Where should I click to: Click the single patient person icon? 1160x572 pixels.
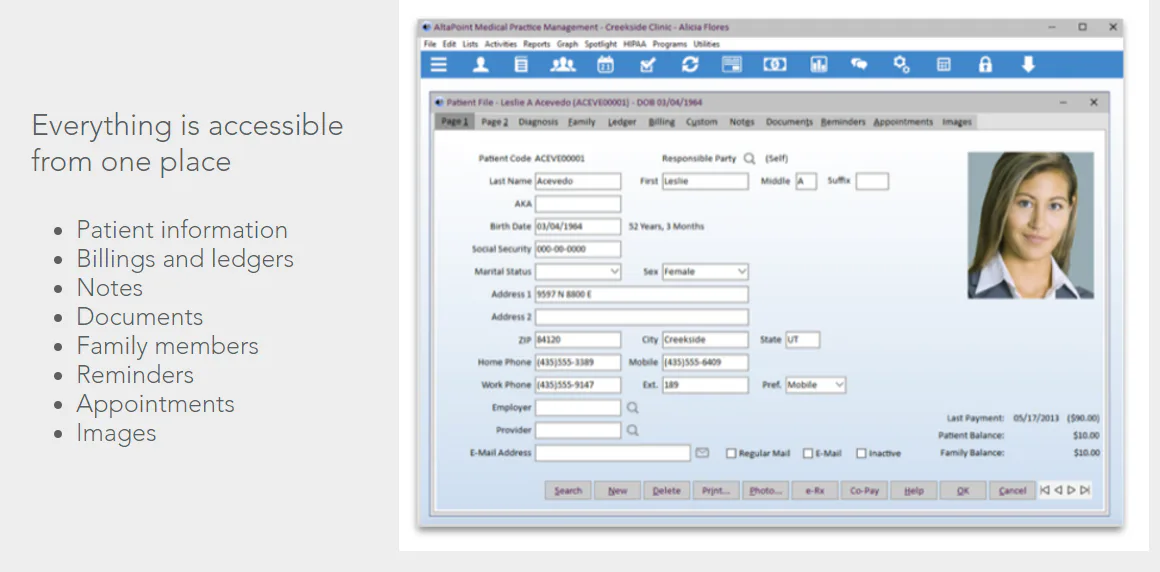click(481, 64)
